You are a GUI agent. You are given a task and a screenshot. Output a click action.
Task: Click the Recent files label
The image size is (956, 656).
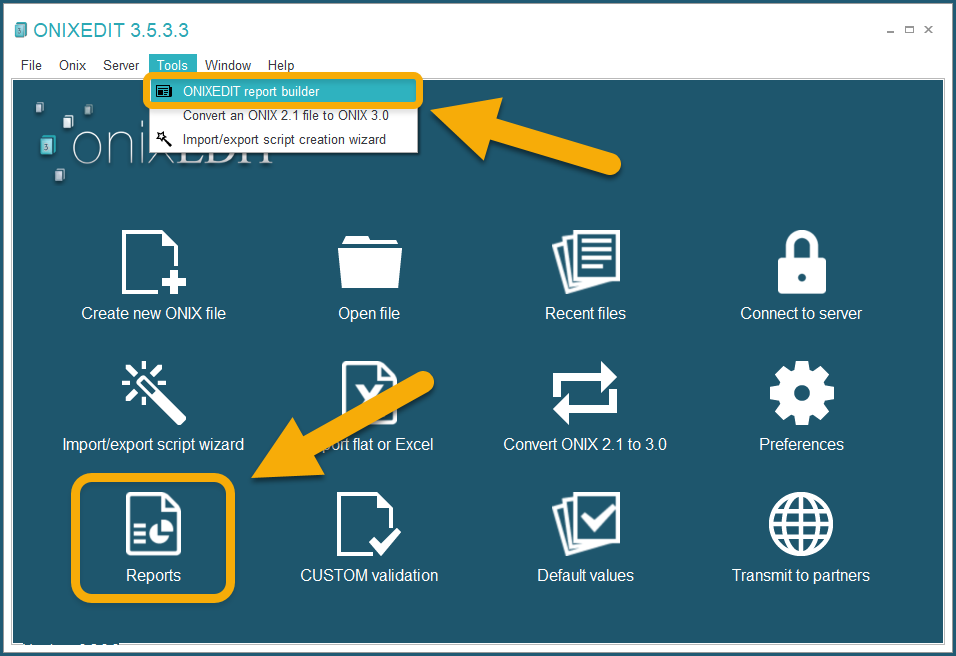585,313
